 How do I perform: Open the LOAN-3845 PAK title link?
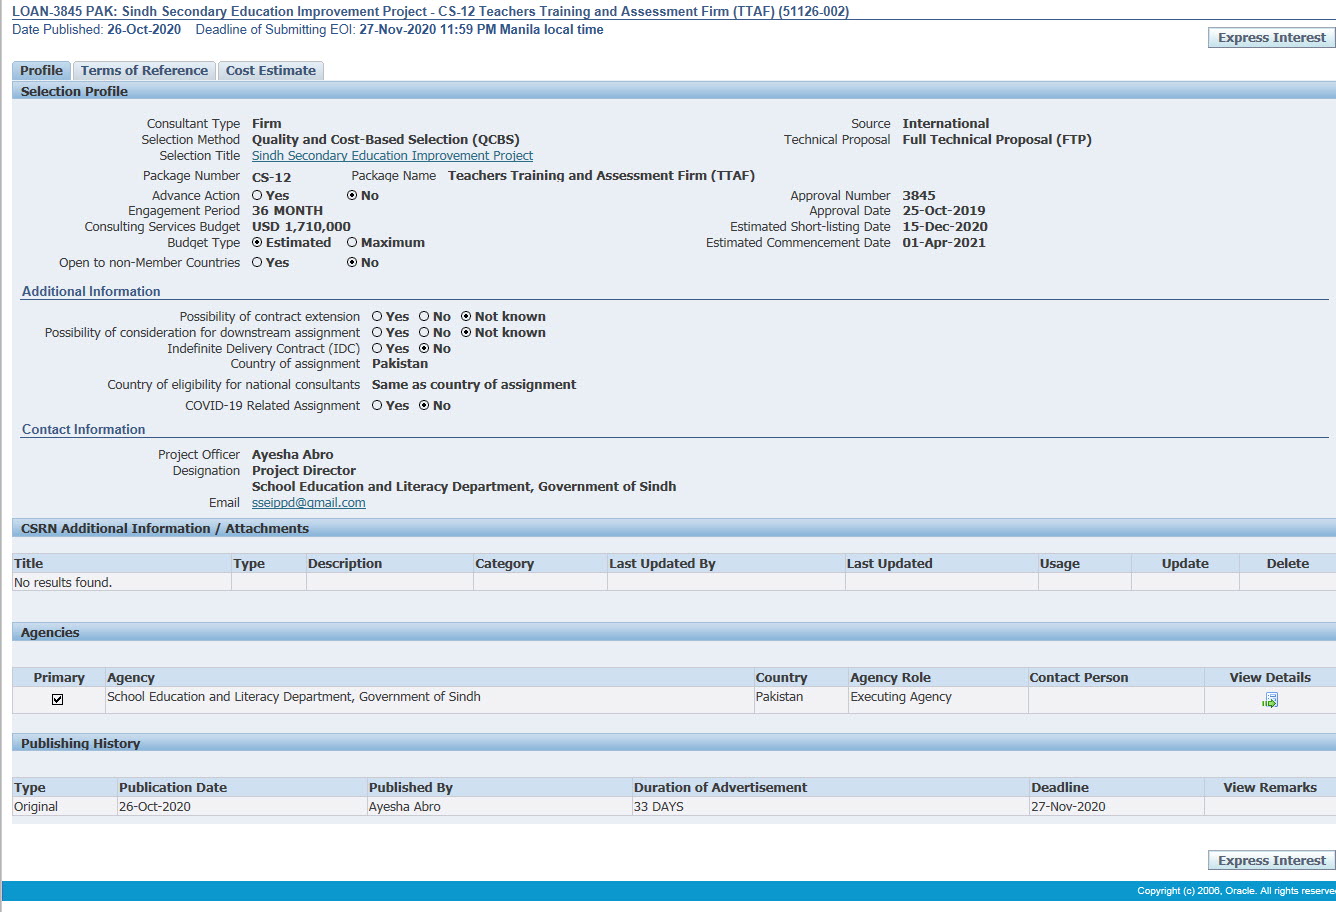[430, 12]
